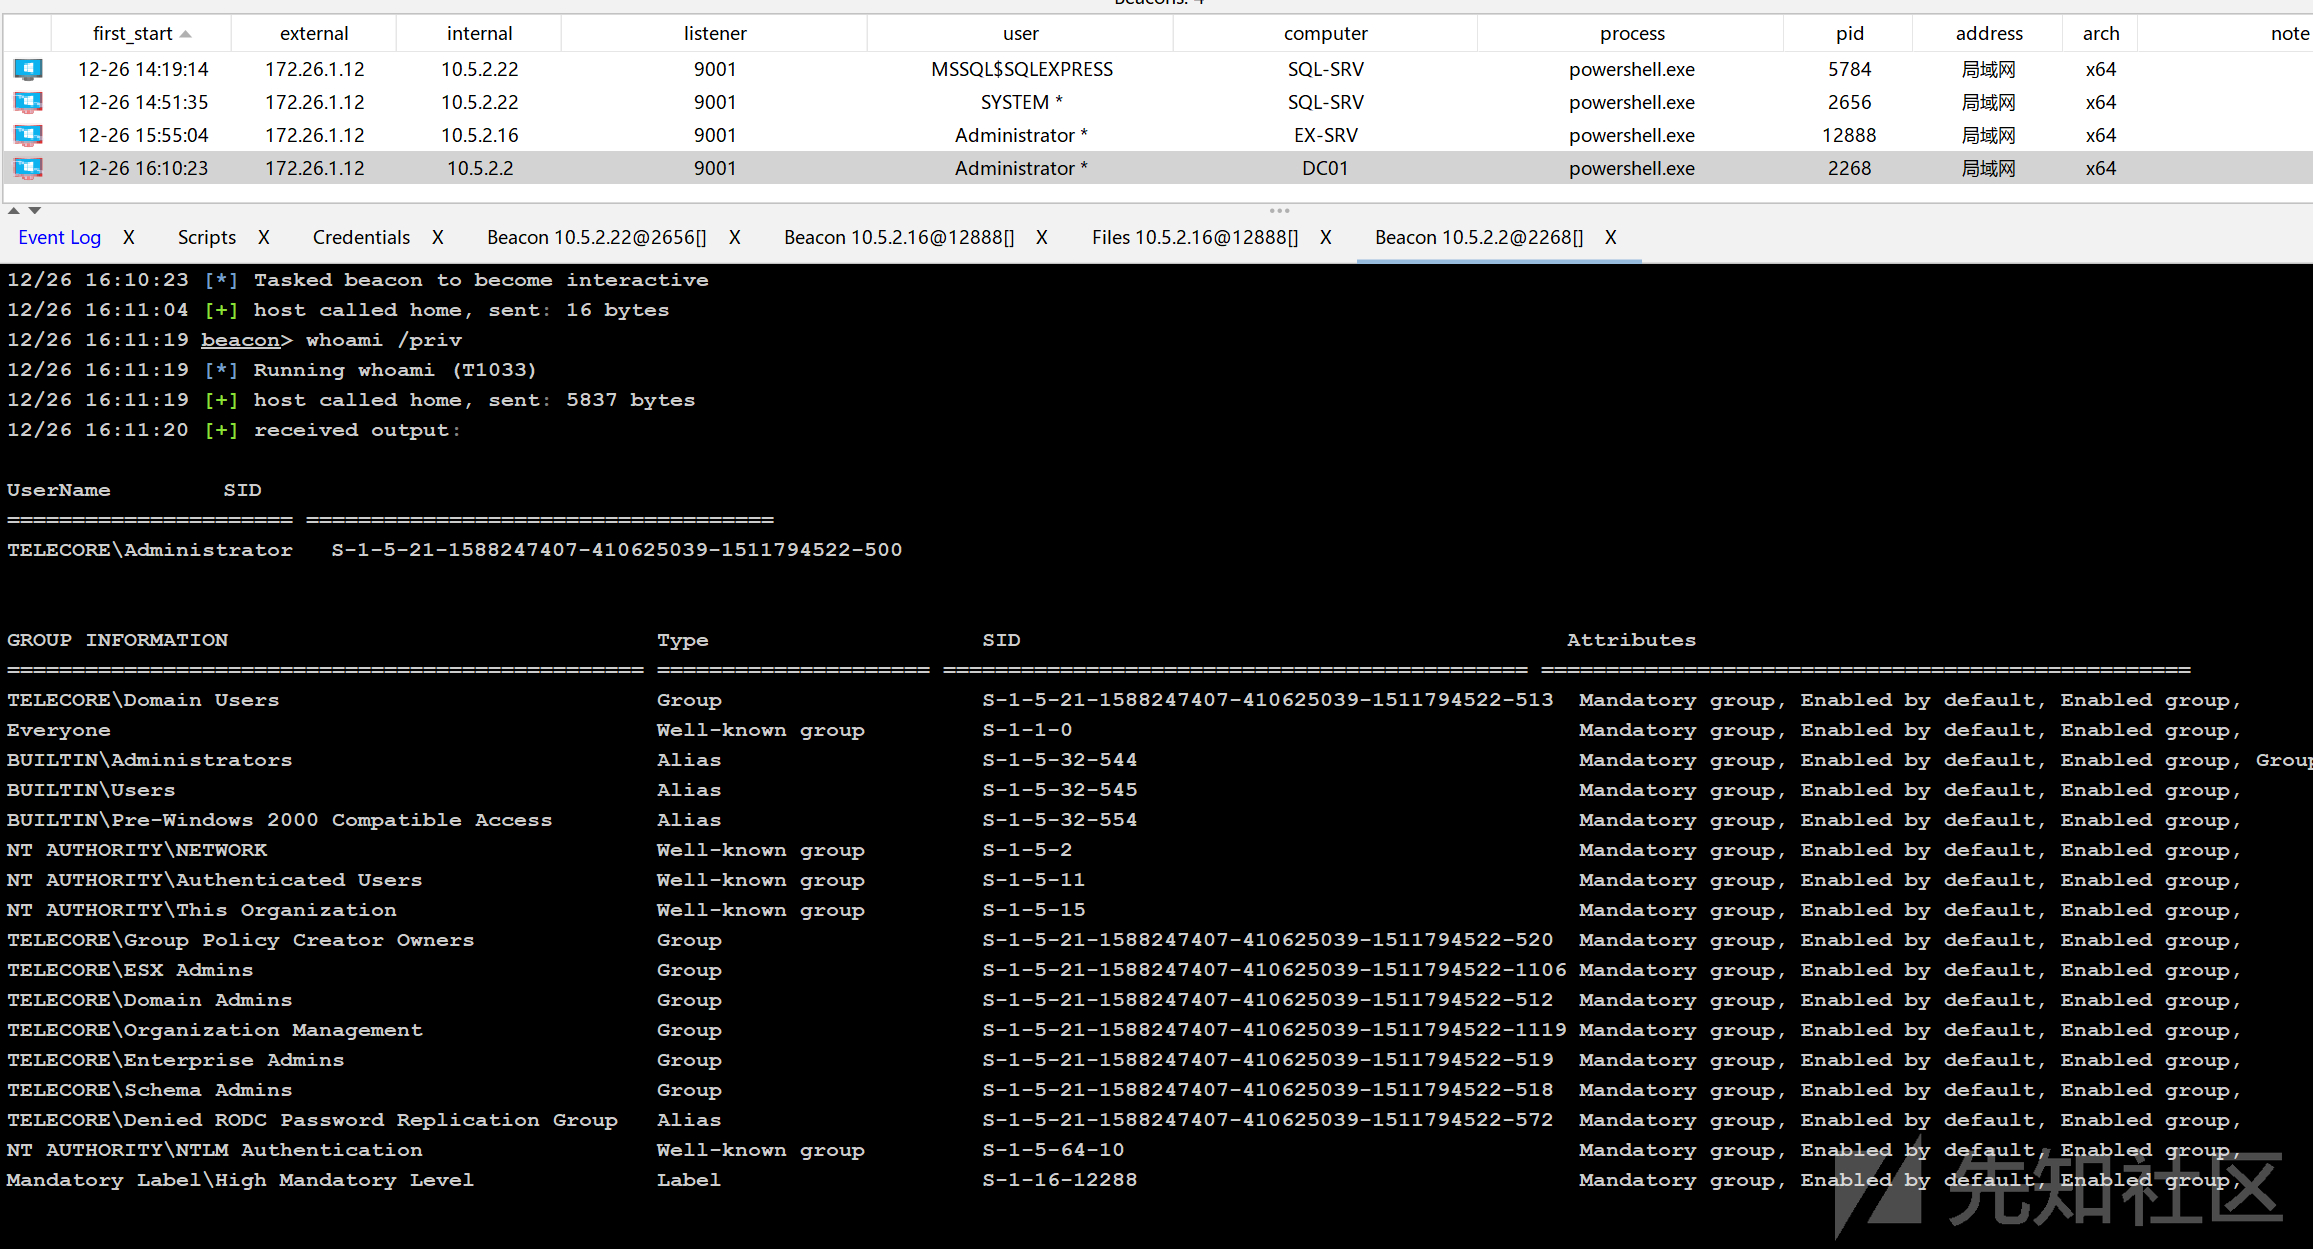The height and width of the screenshot is (1249, 2313).
Task: Close the Credentials tab
Action: pos(438,237)
